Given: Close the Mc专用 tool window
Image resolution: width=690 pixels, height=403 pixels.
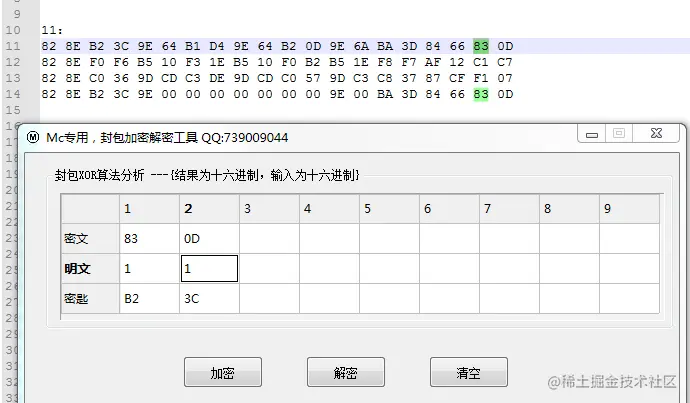Looking at the screenshot, I should [656, 133].
